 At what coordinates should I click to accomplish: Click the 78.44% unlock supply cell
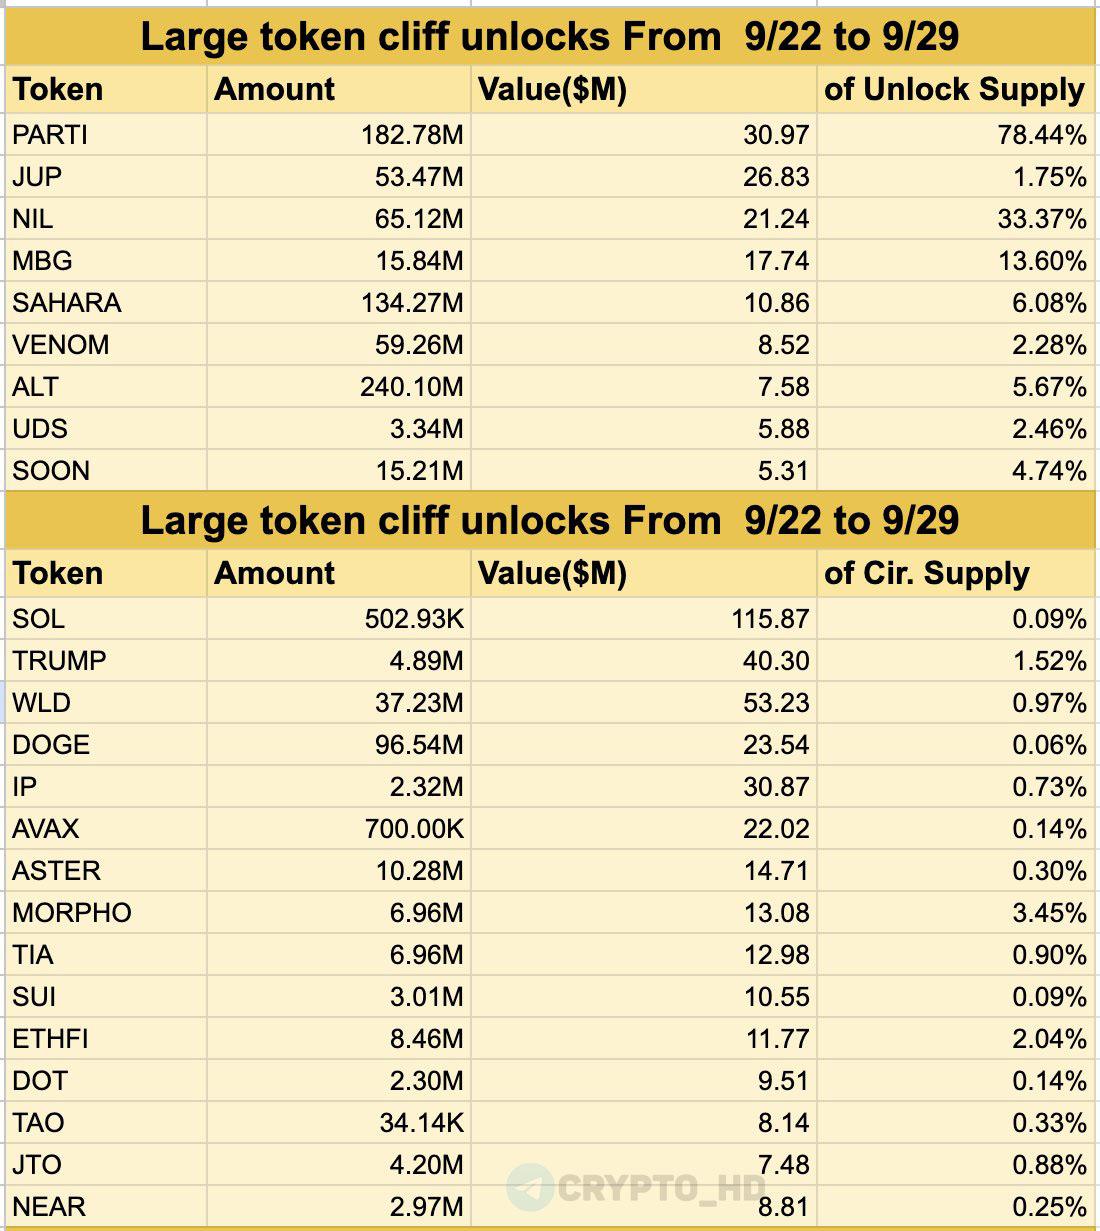[x=955, y=134]
